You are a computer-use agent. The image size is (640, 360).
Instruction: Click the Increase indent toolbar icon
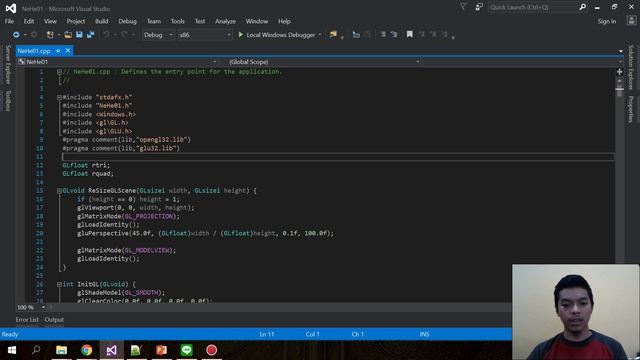click(x=394, y=35)
